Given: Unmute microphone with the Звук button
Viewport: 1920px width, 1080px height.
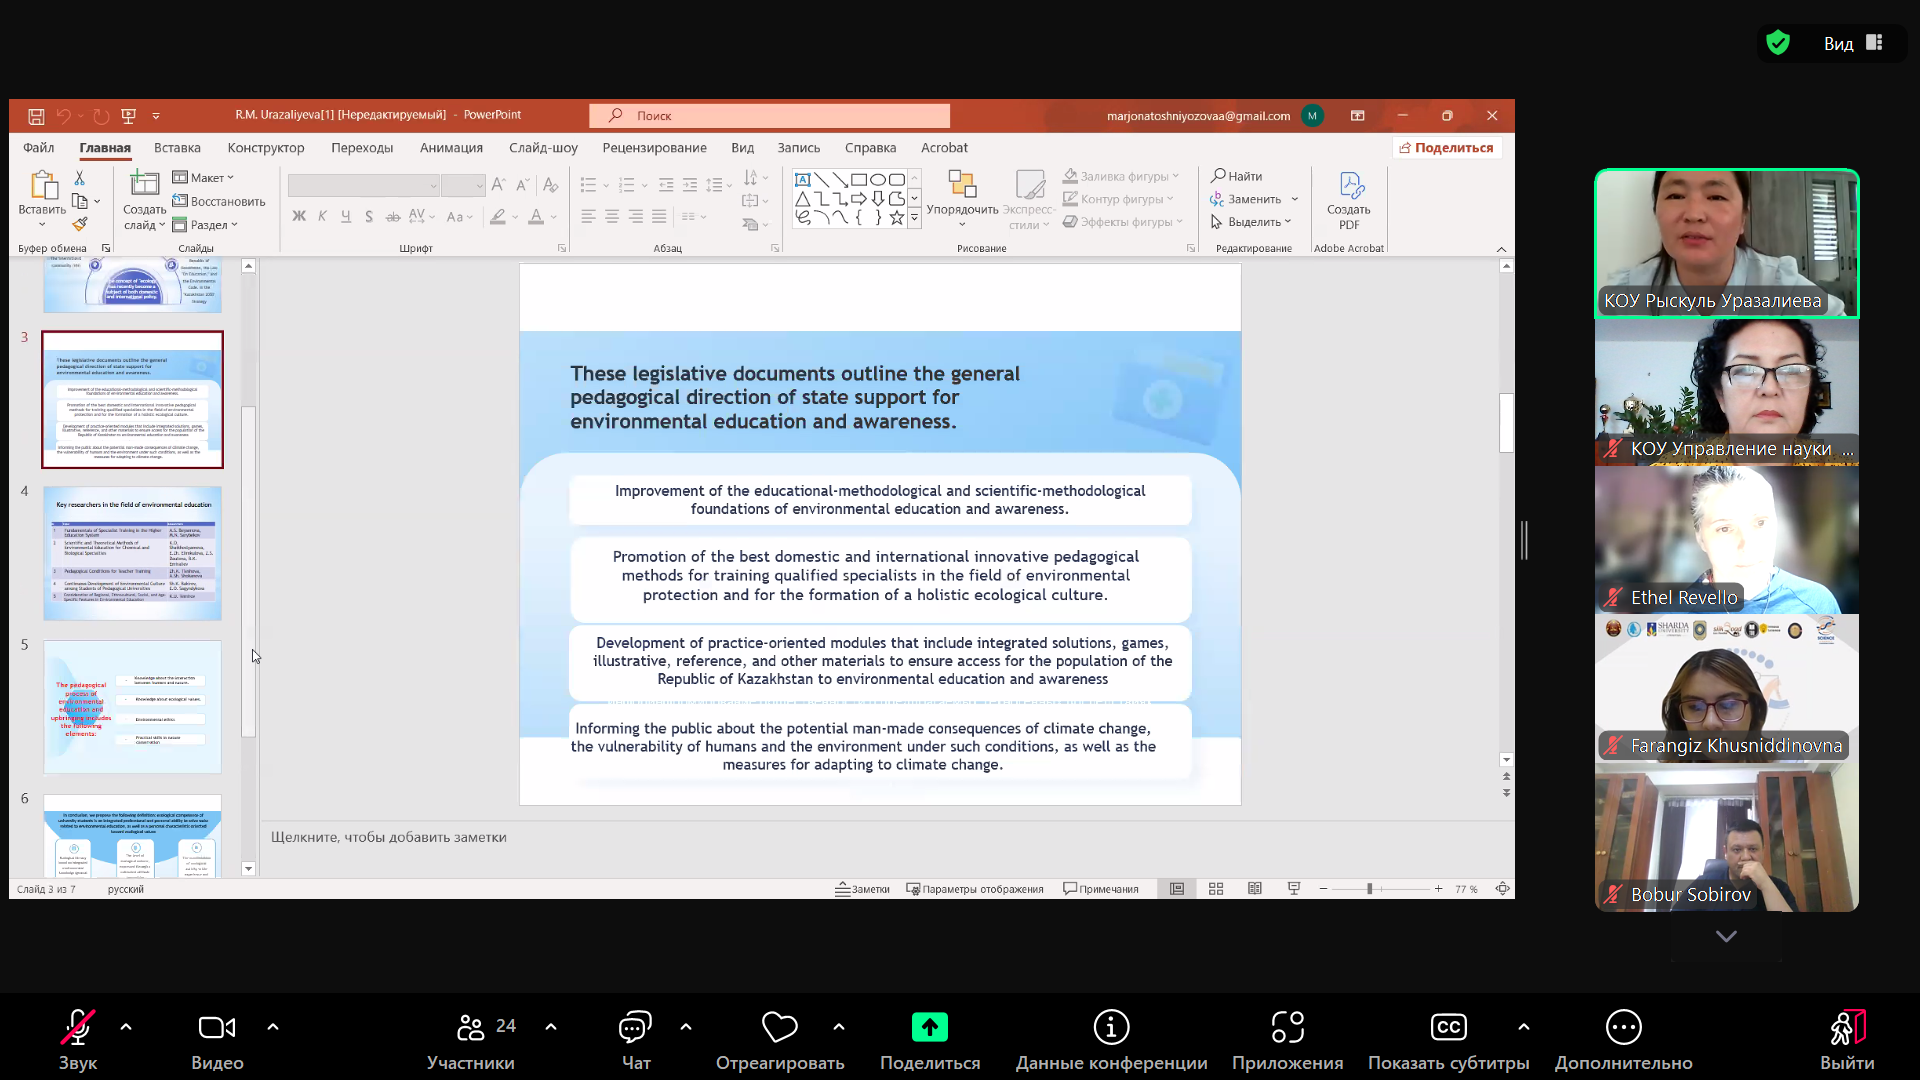Looking at the screenshot, I should coord(78,1040).
